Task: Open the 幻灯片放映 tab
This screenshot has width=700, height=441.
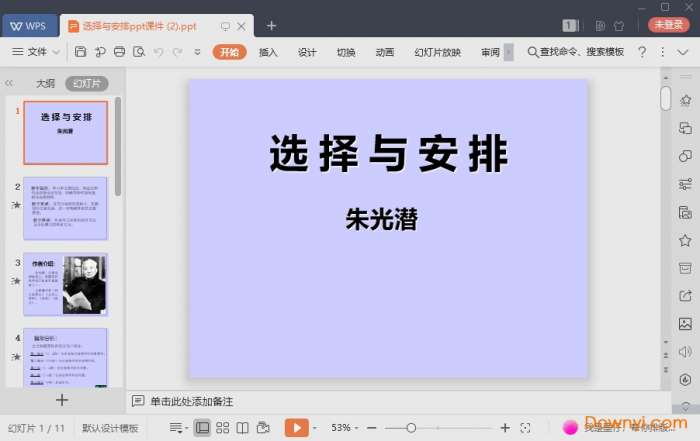Action: [x=438, y=52]
